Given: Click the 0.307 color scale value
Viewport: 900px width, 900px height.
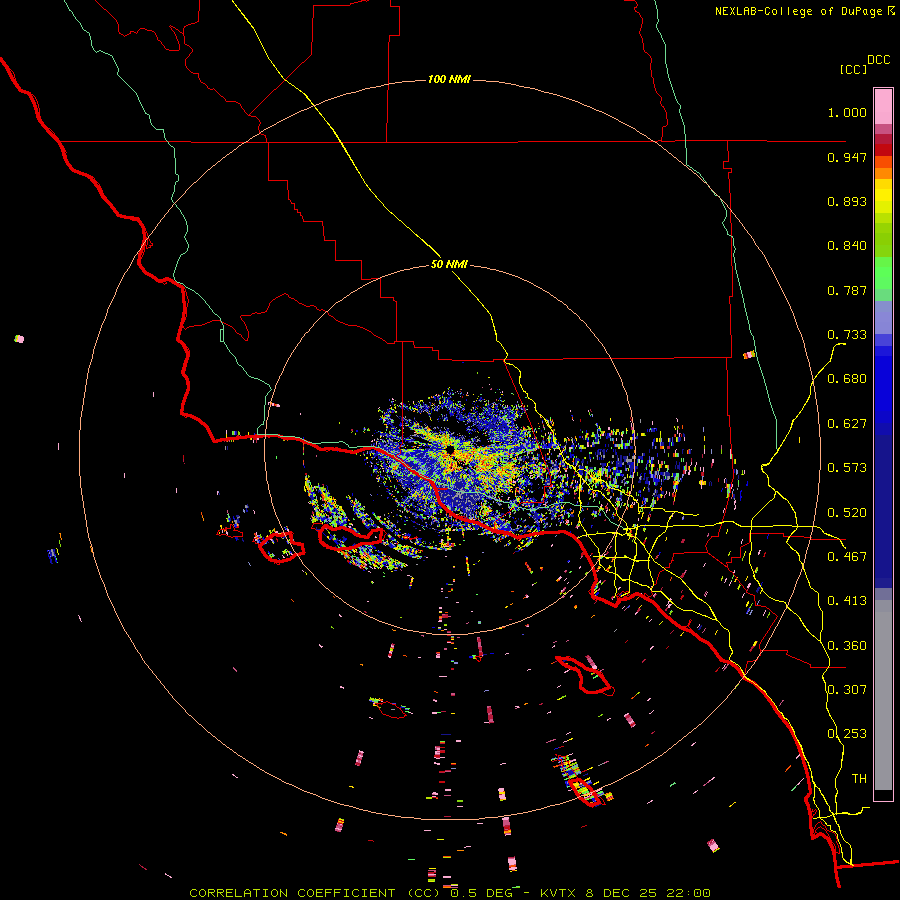Looking at the screenshot, I should click(x=847, y=689).
